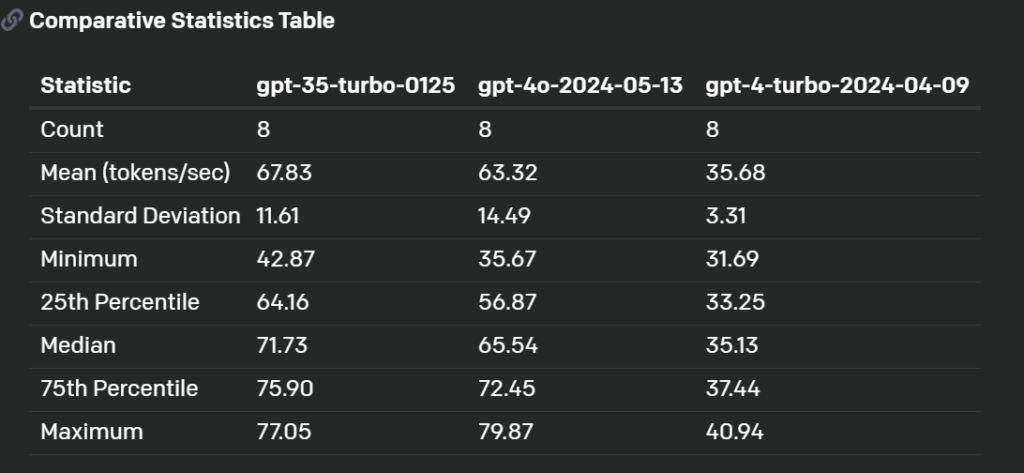
Task: Select the 14.49 standard deviation cell
Action: click(x=508, y=216)
